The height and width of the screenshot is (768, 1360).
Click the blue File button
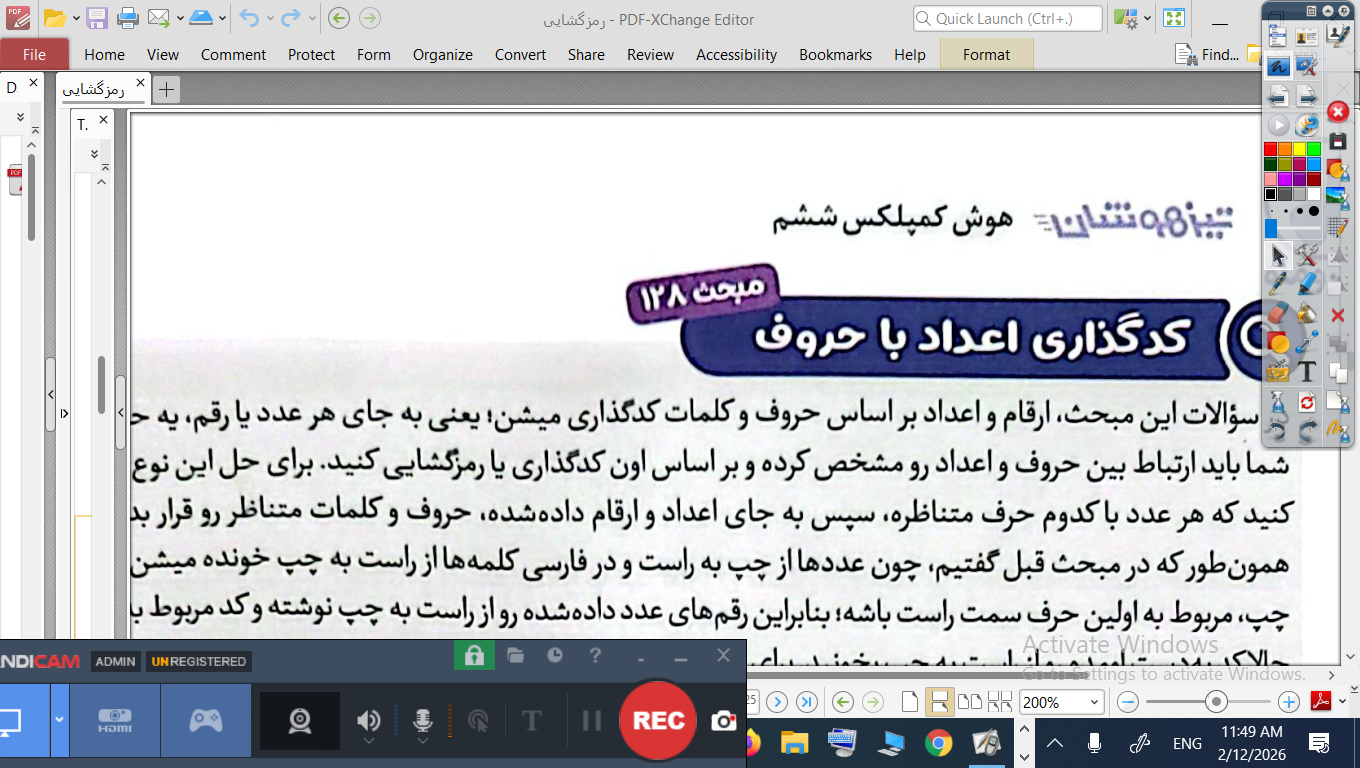click(34, 55)
